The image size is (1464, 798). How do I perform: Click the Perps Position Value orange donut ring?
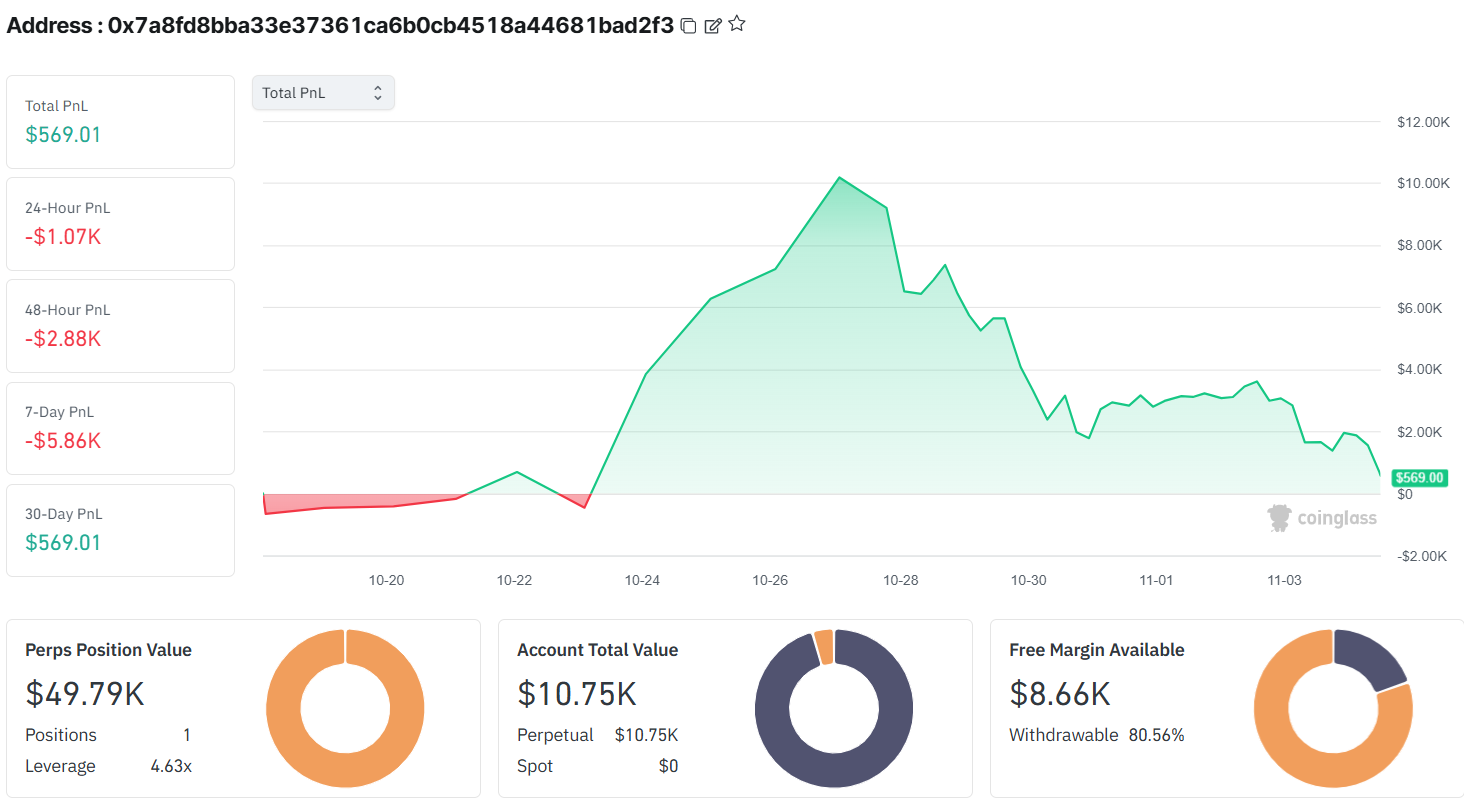coord(282,709)
